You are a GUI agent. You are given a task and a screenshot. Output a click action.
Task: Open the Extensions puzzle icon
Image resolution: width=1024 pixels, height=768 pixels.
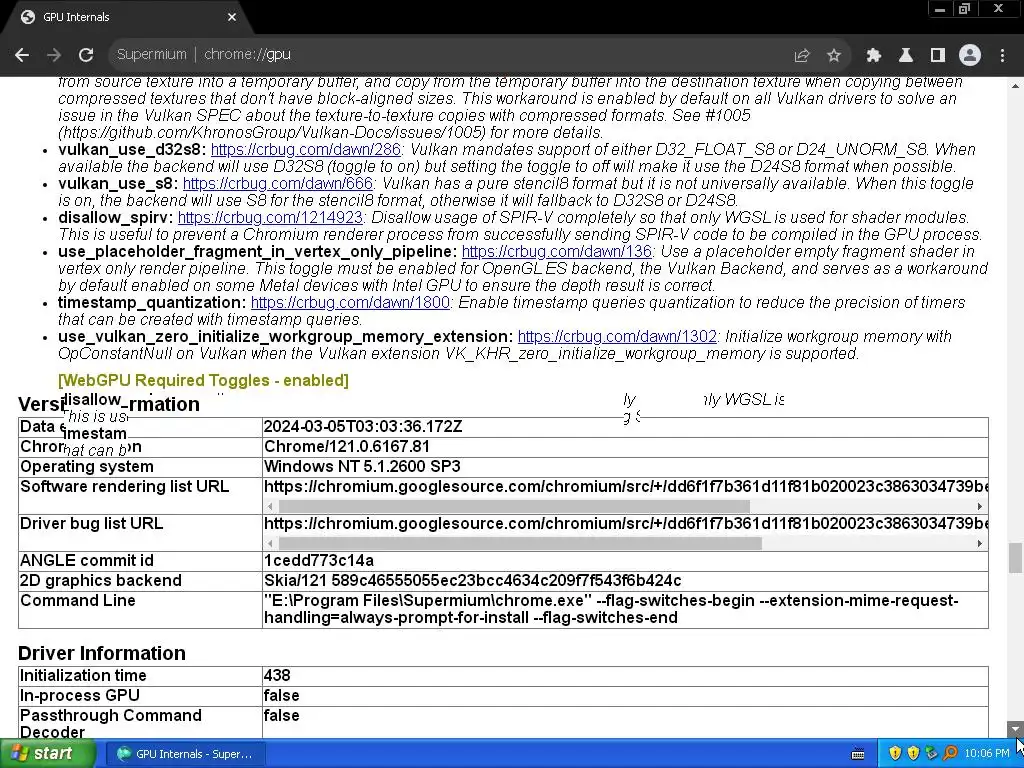point(873,55)
